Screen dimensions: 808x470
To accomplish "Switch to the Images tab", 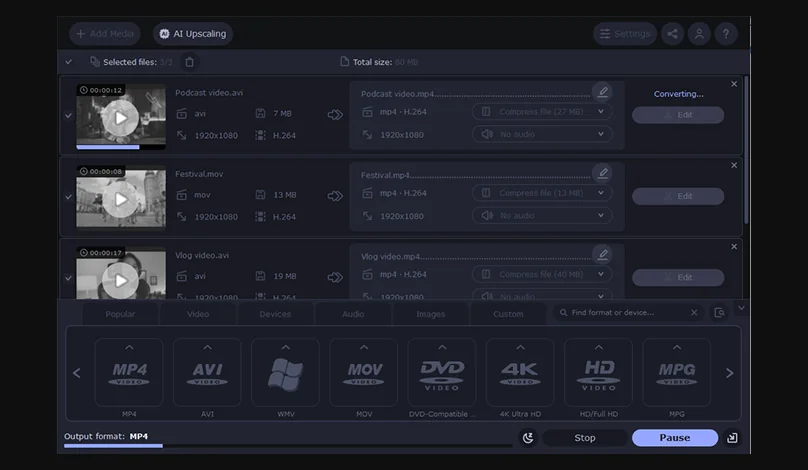I will pos(430,314).
